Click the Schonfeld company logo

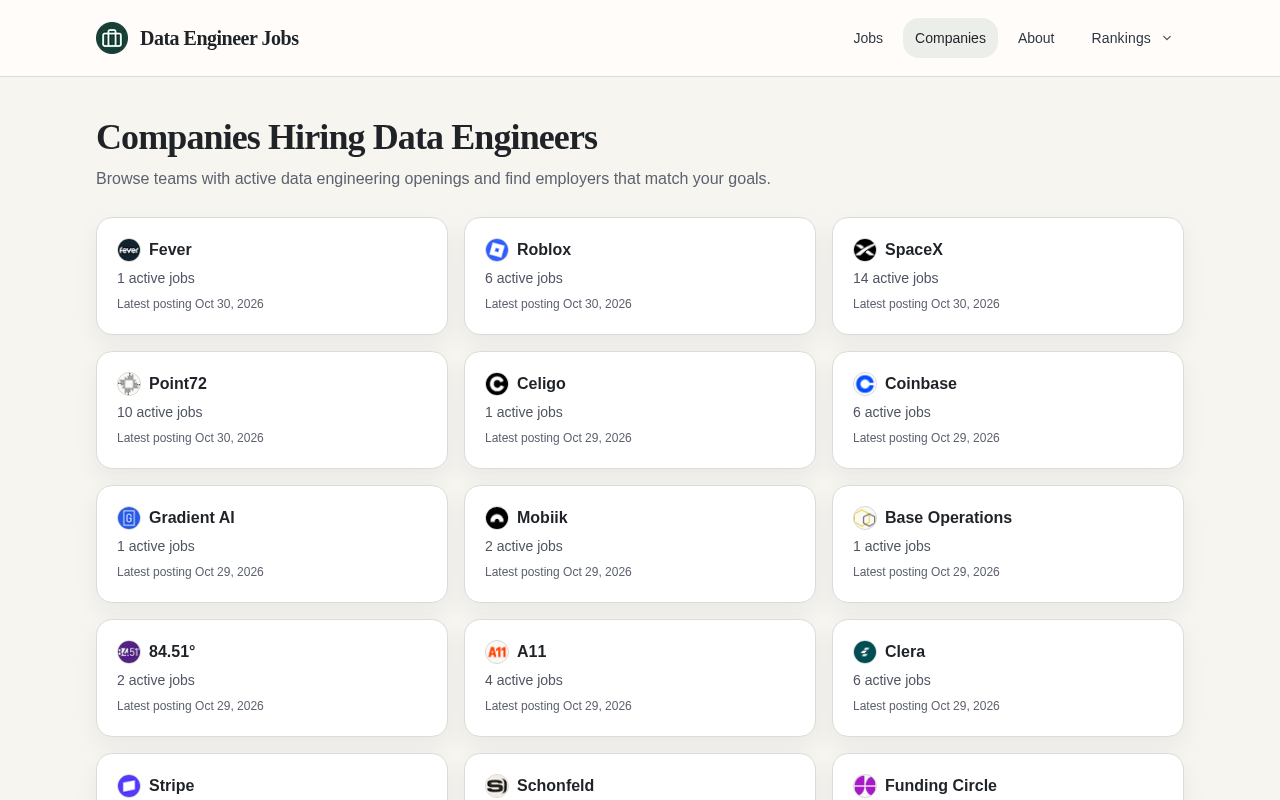click(x=497, y=786)
